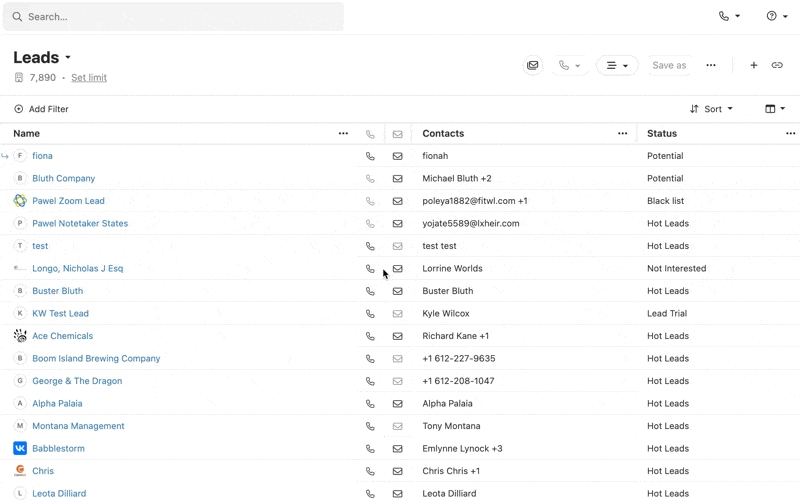Click the phone icon for Longo, Nicholas J Esq

pos(370,268)
